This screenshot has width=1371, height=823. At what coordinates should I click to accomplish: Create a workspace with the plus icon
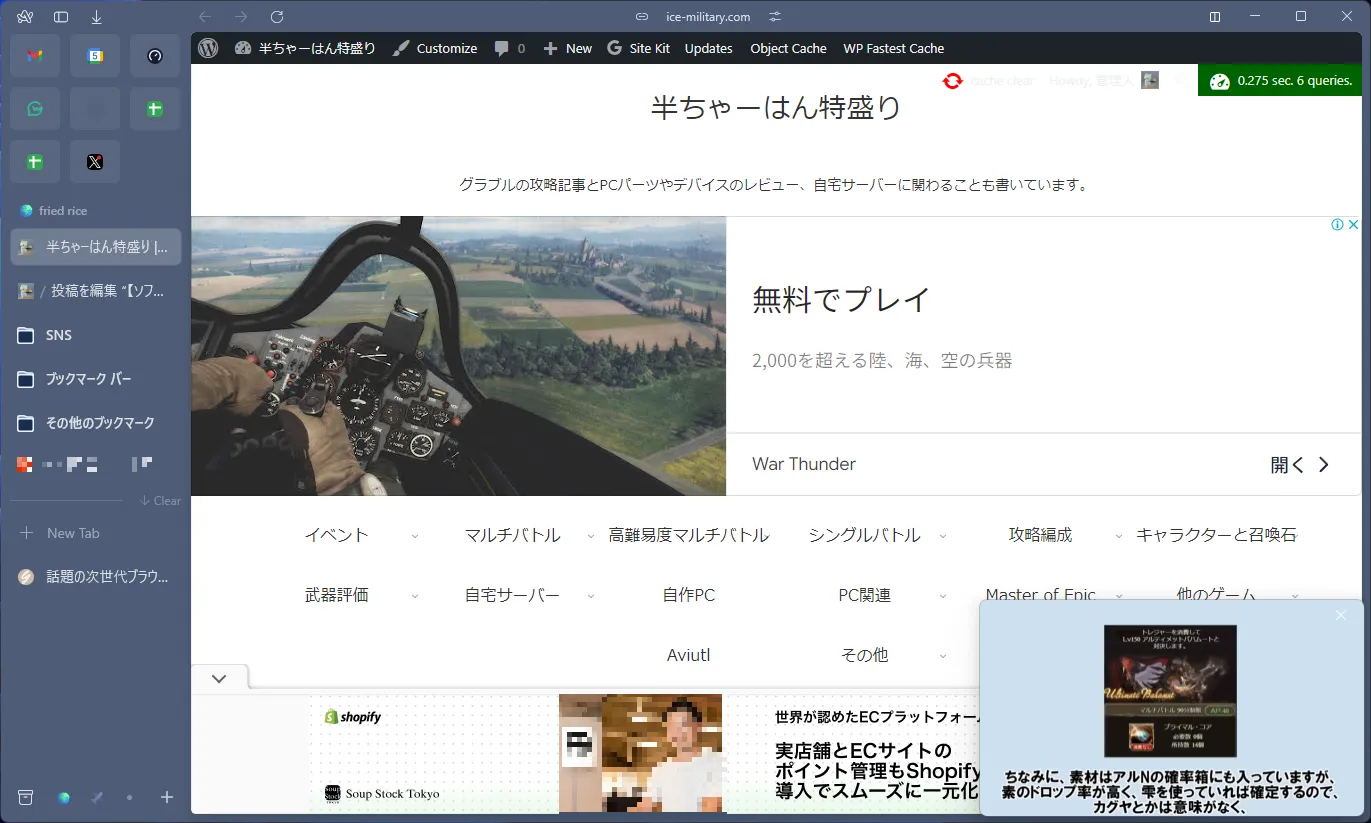coord(167,798)
